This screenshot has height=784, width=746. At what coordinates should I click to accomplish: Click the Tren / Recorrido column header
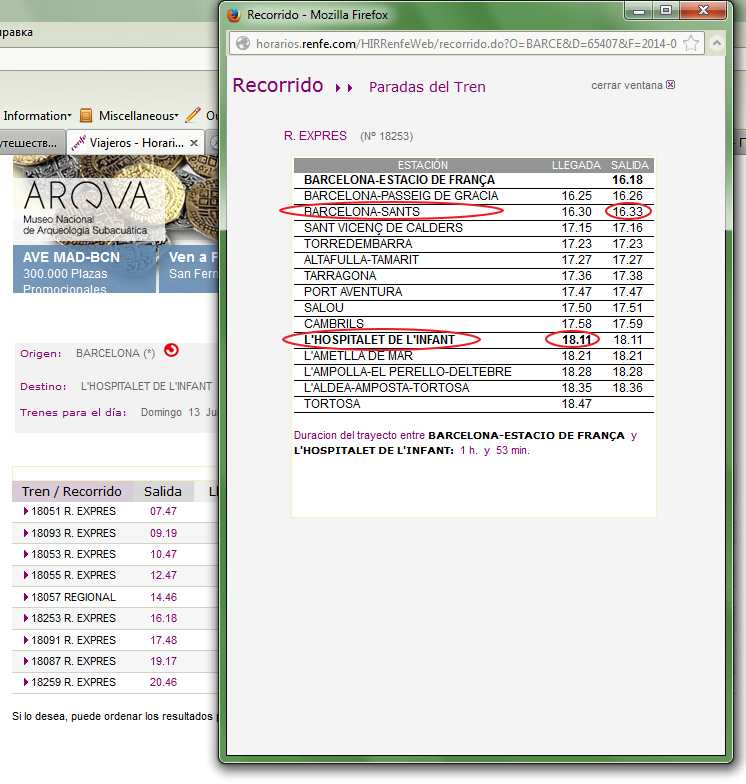coord(72,492)
